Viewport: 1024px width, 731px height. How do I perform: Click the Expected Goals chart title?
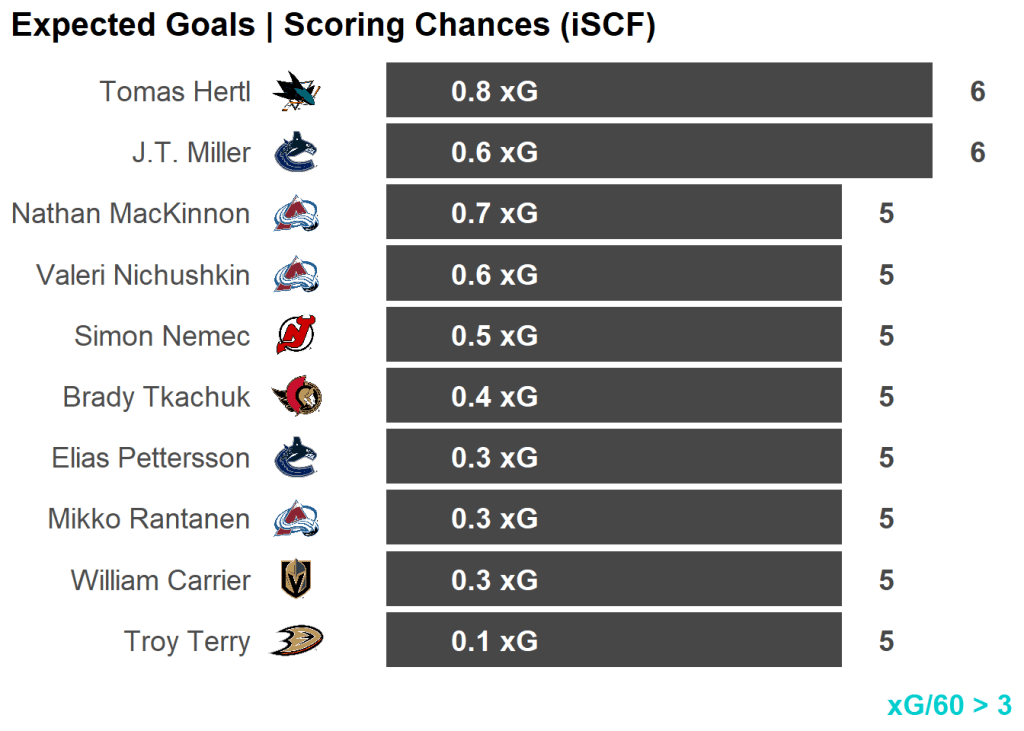333,26
